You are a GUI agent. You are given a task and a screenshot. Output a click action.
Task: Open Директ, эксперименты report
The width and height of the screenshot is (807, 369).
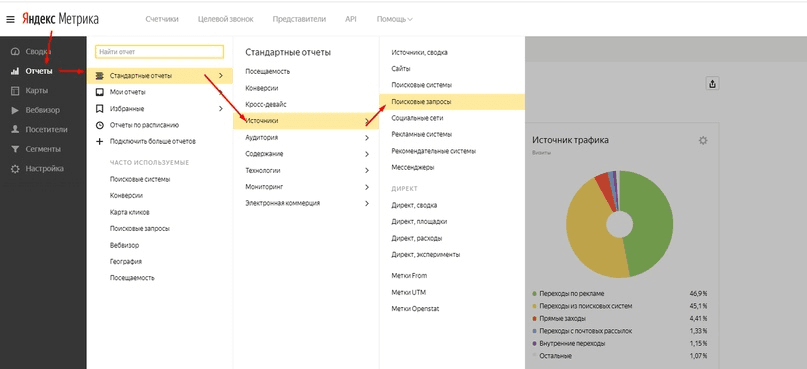(x=426, y=255)
